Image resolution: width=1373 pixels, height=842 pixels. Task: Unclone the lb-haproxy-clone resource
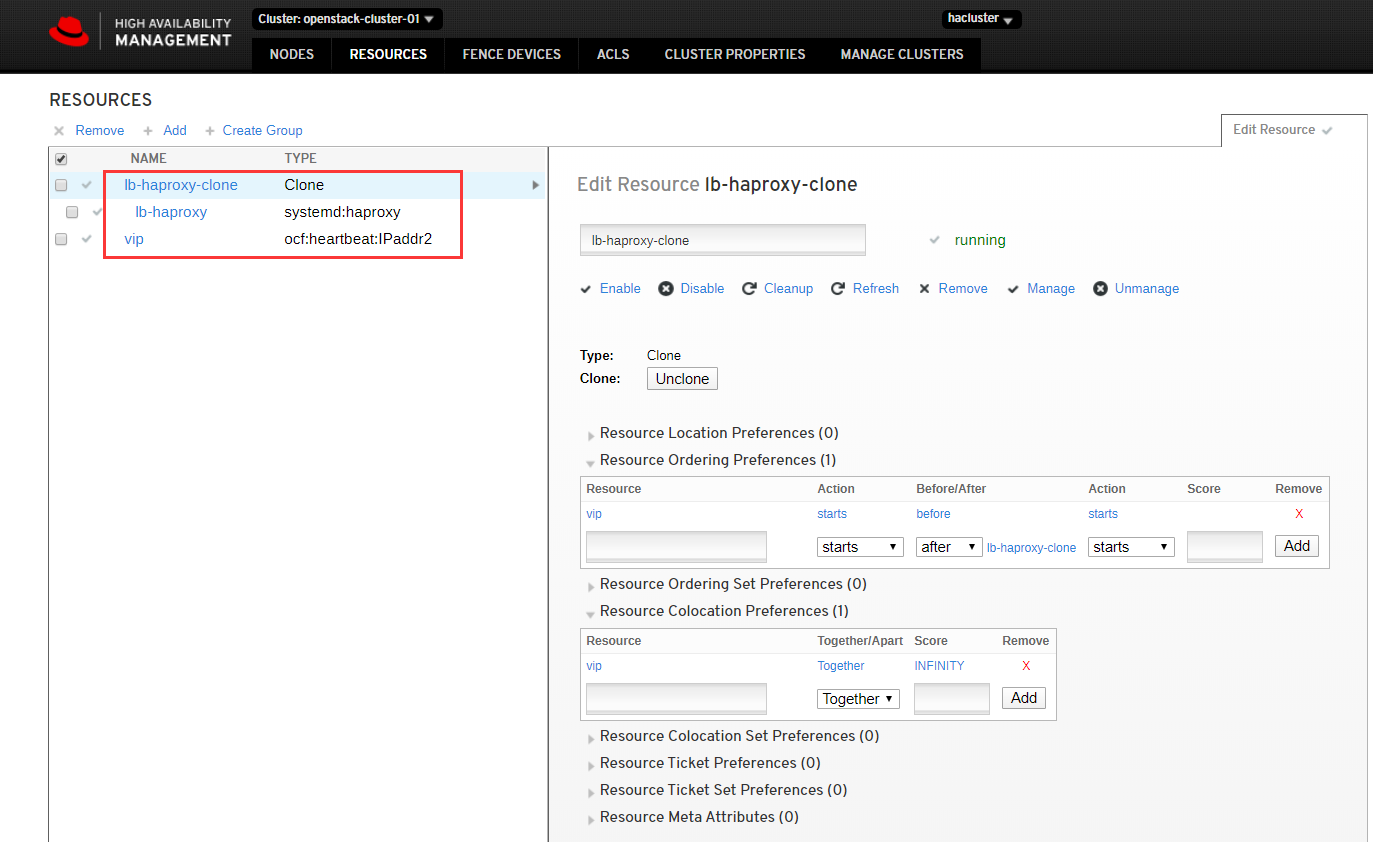[682, 378]
